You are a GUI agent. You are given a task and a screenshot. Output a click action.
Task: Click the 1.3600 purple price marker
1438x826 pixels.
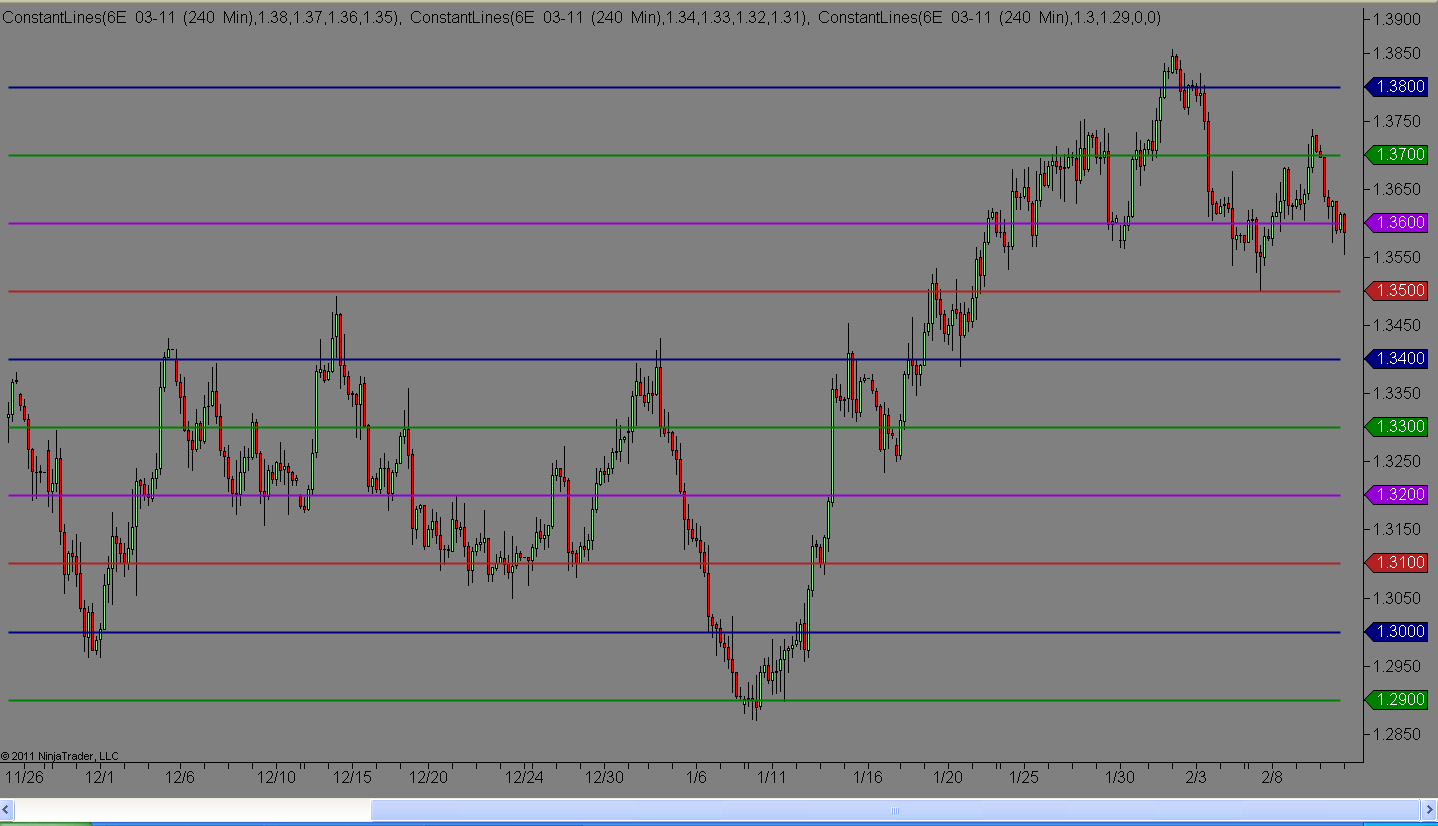pos(1396,223)
